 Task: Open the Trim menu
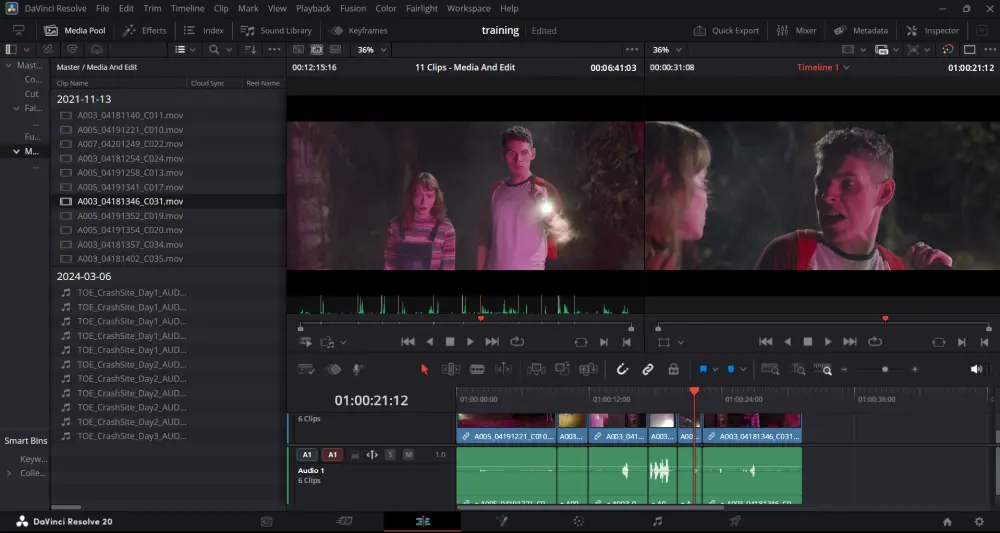point(152,8)
